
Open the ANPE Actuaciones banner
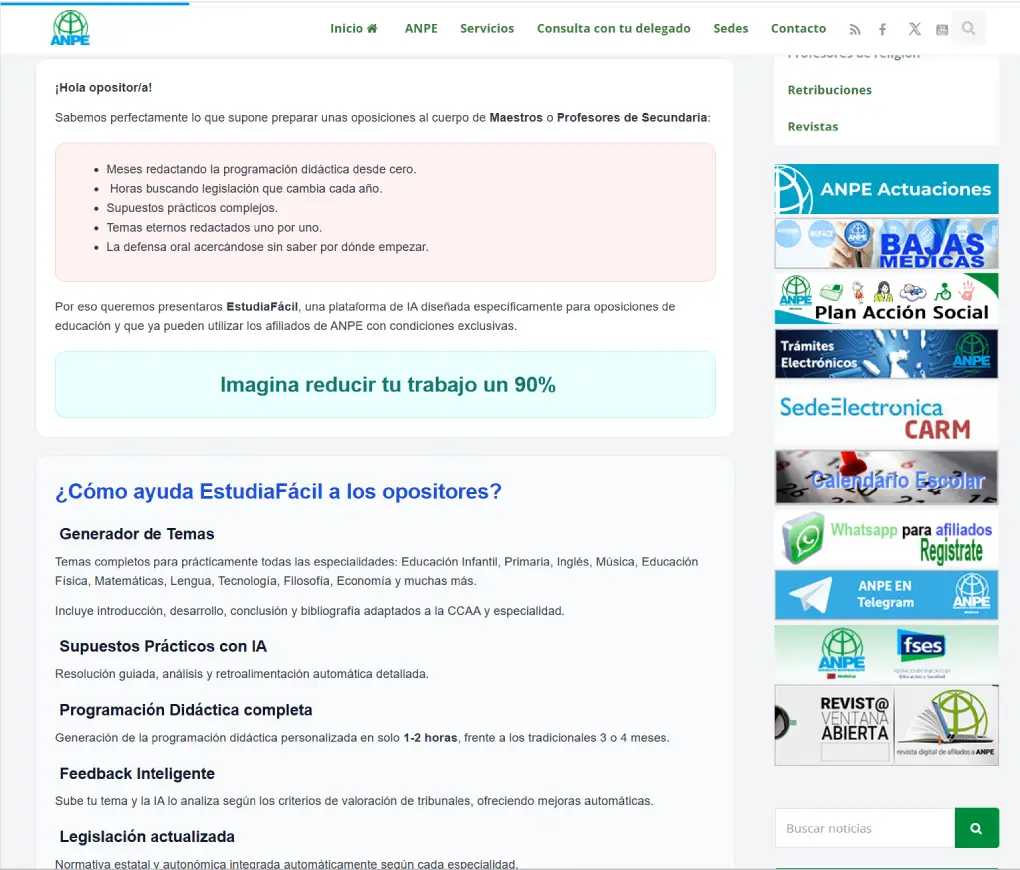pyautogui.click(x=886, y=189)
